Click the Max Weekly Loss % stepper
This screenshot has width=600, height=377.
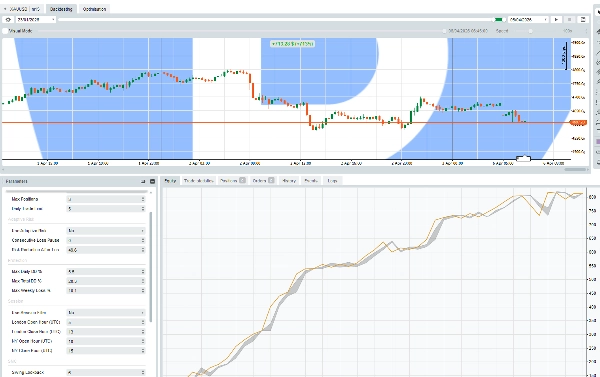click(x=143, y=291)
